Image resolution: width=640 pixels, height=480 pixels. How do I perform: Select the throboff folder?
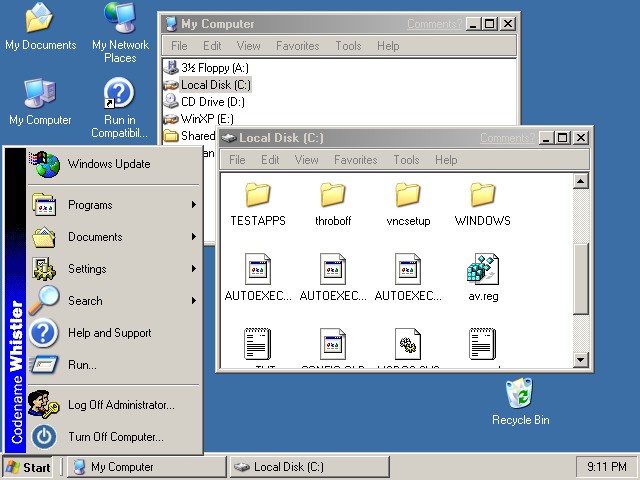(x=333, y=204)
